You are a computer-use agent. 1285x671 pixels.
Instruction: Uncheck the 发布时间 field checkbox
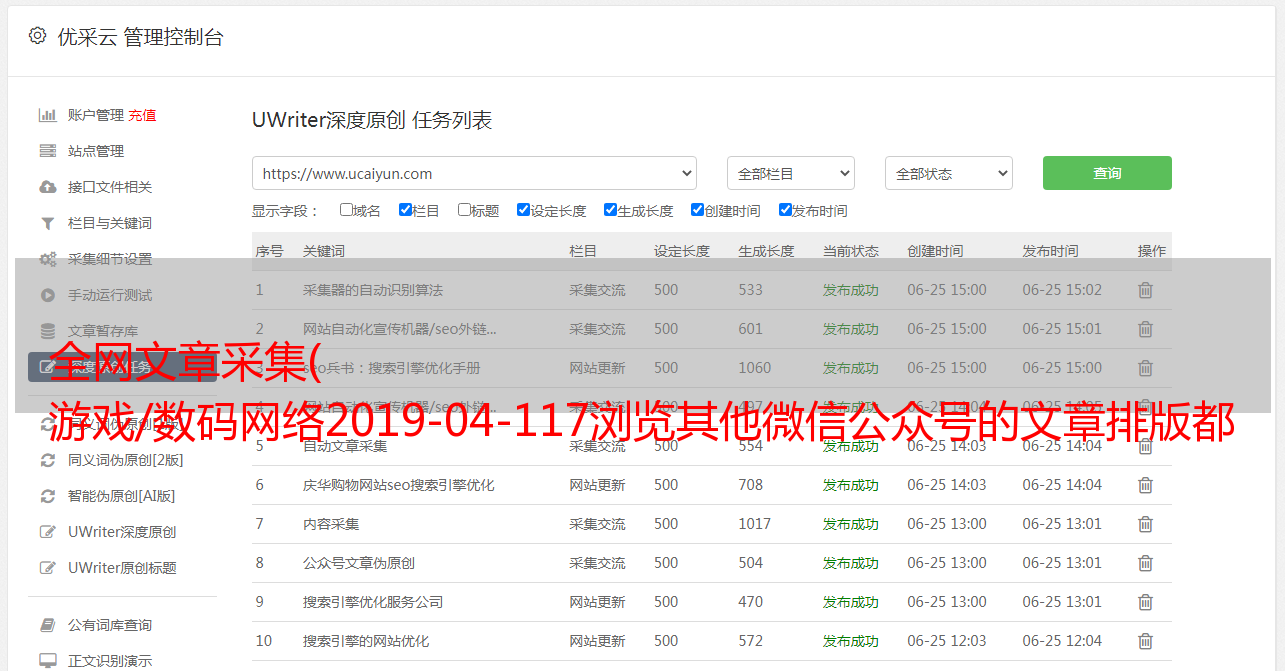(784, 210)
